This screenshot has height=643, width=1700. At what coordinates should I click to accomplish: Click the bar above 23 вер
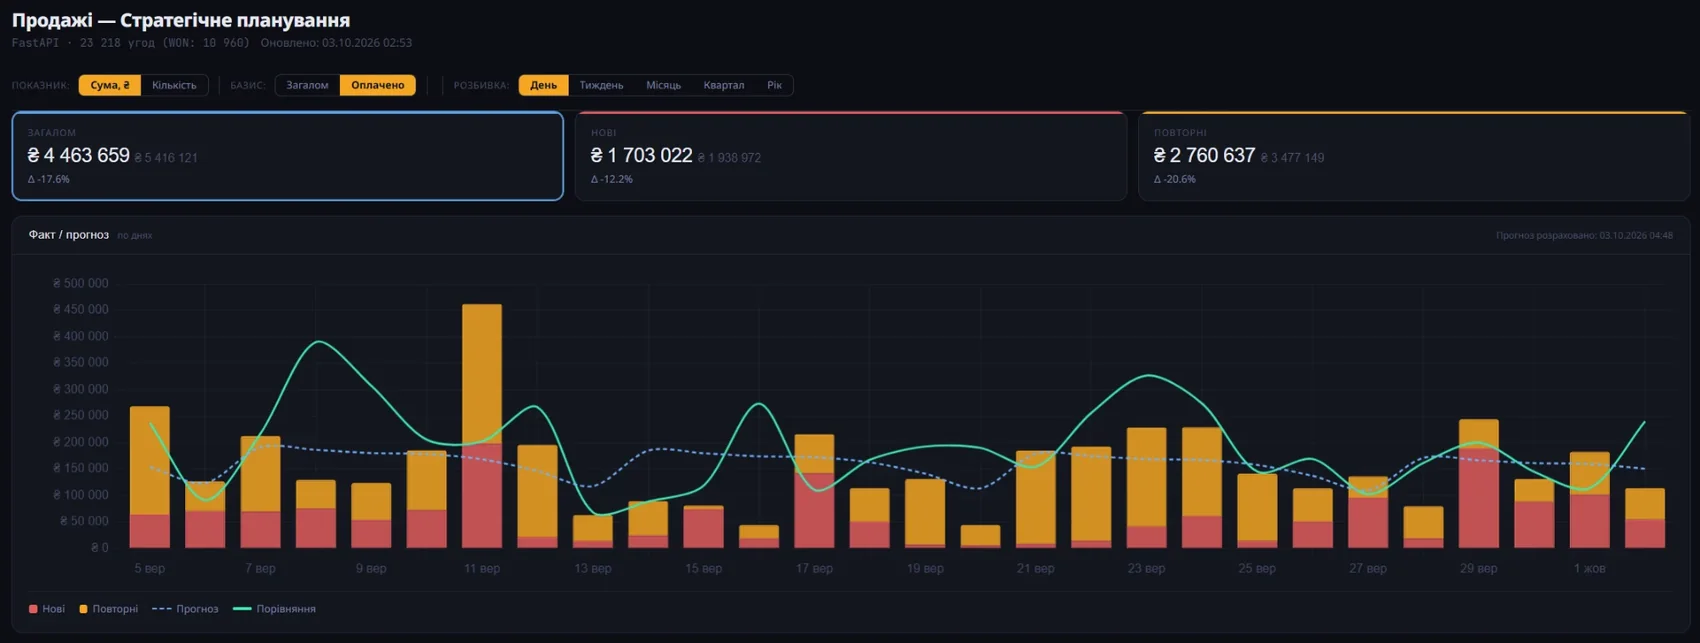pyautogui.click(x=1147, y=488)
